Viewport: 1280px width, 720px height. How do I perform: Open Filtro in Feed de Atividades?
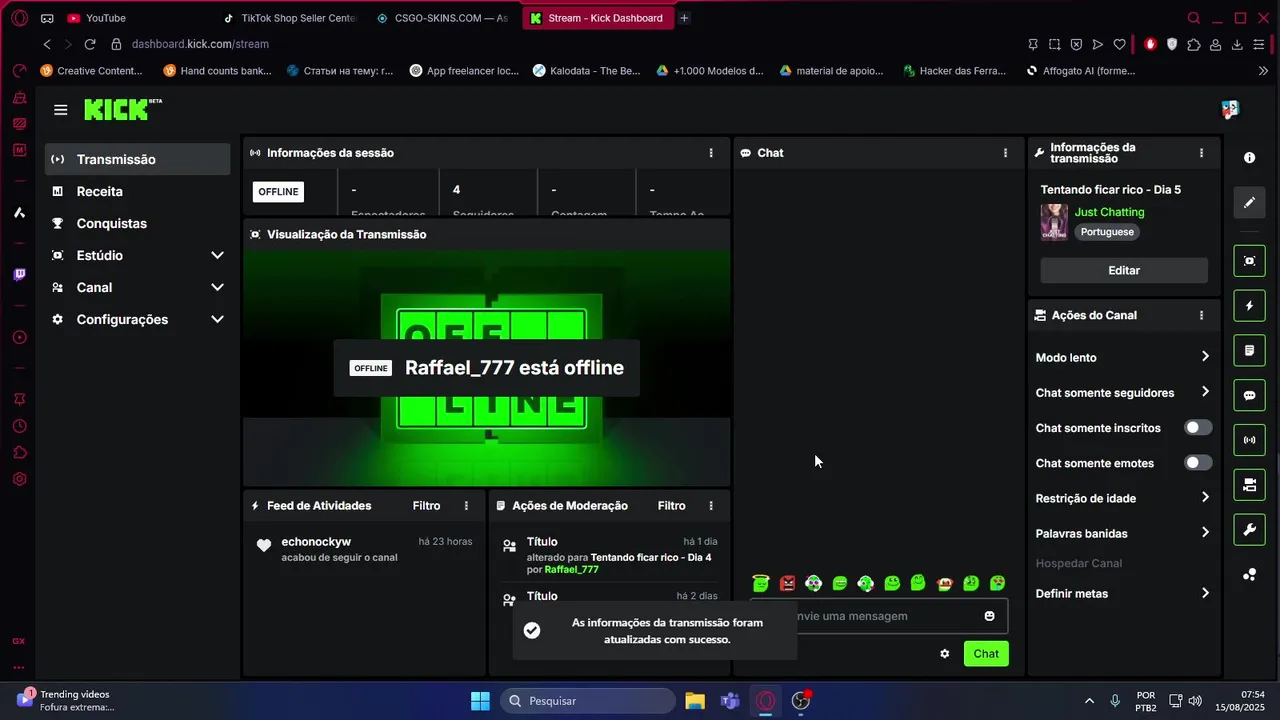click(426, 506)
